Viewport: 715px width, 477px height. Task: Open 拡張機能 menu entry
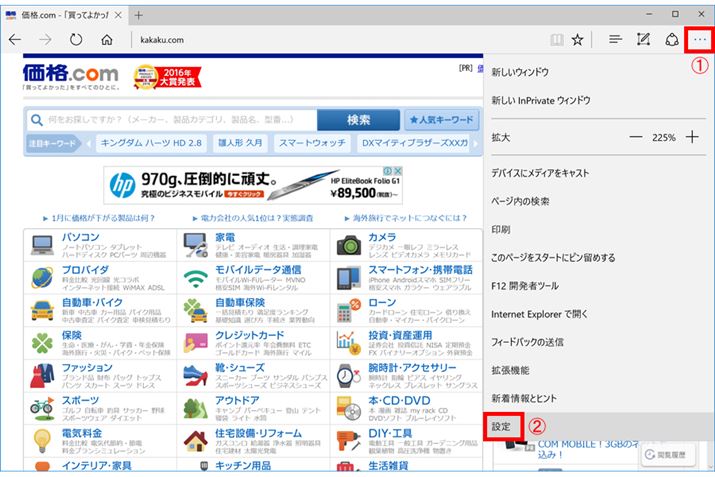click(x=510, y=370)
